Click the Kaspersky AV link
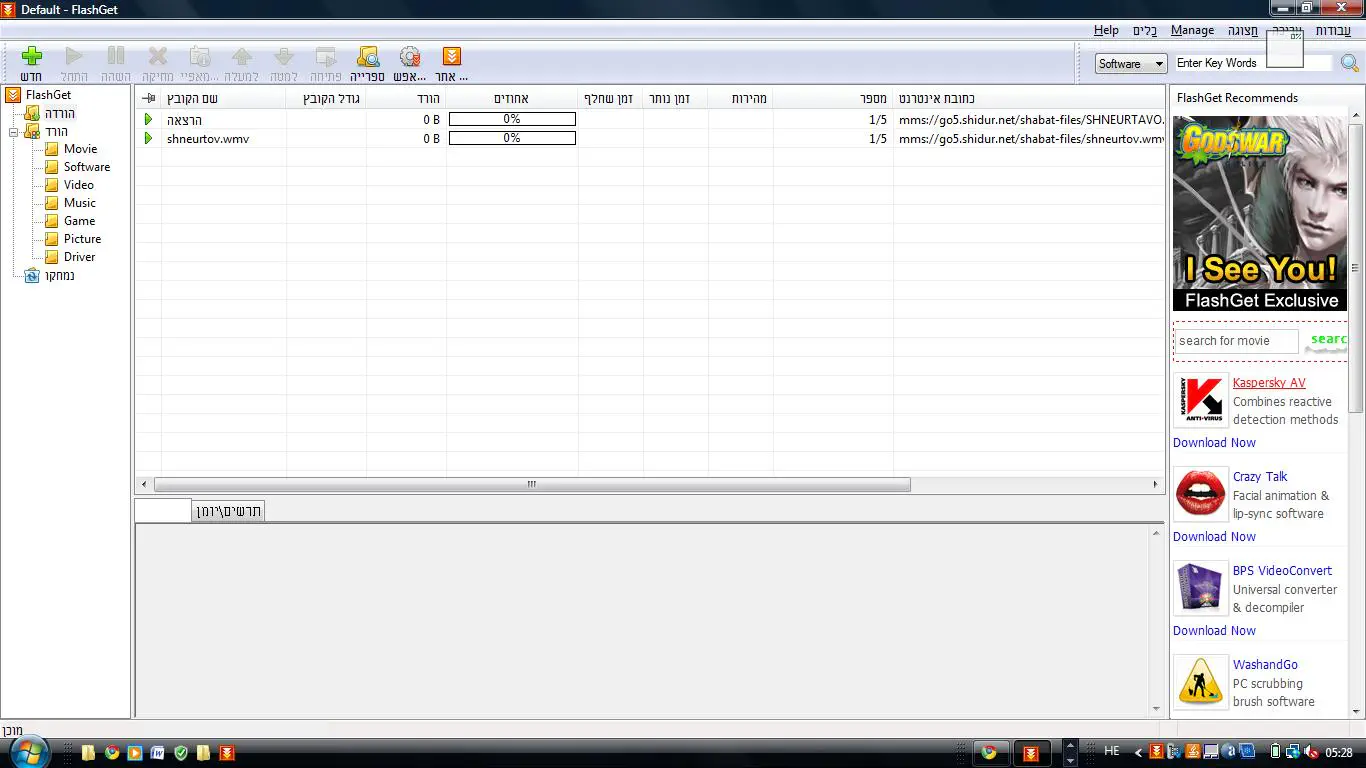This screenshot has height=768, width=1366. click(1268, 383)
